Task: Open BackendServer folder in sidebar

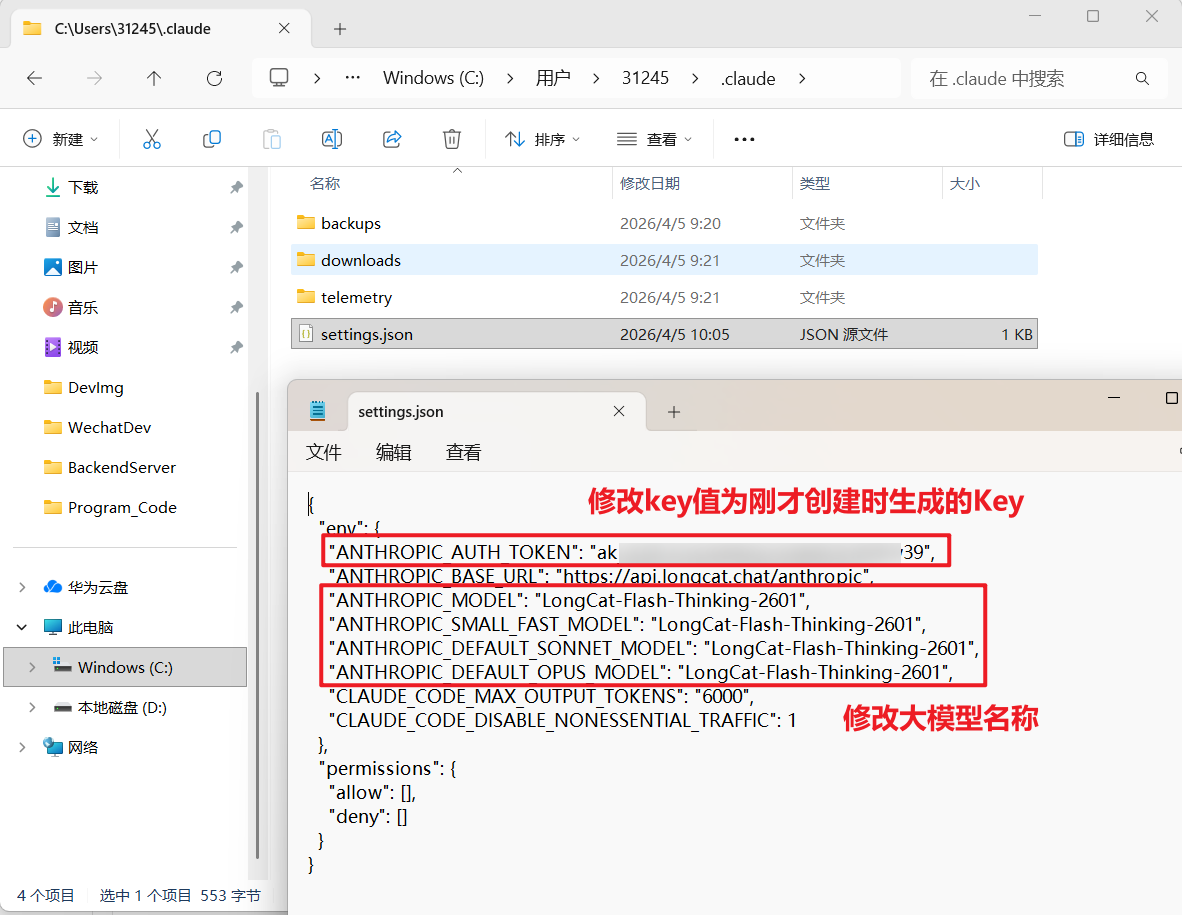Action: (121, 467)
